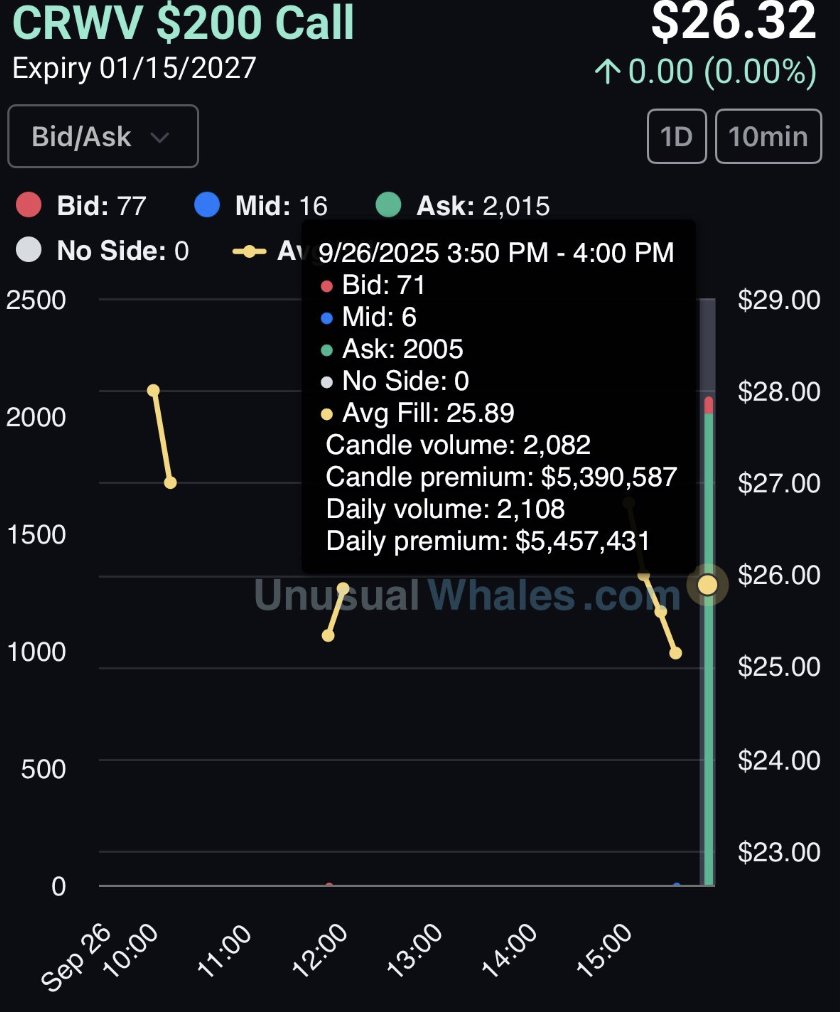Click the red bid segment atop the volume bar
The height and width of the screenshot is (1012, 840).
709,404
